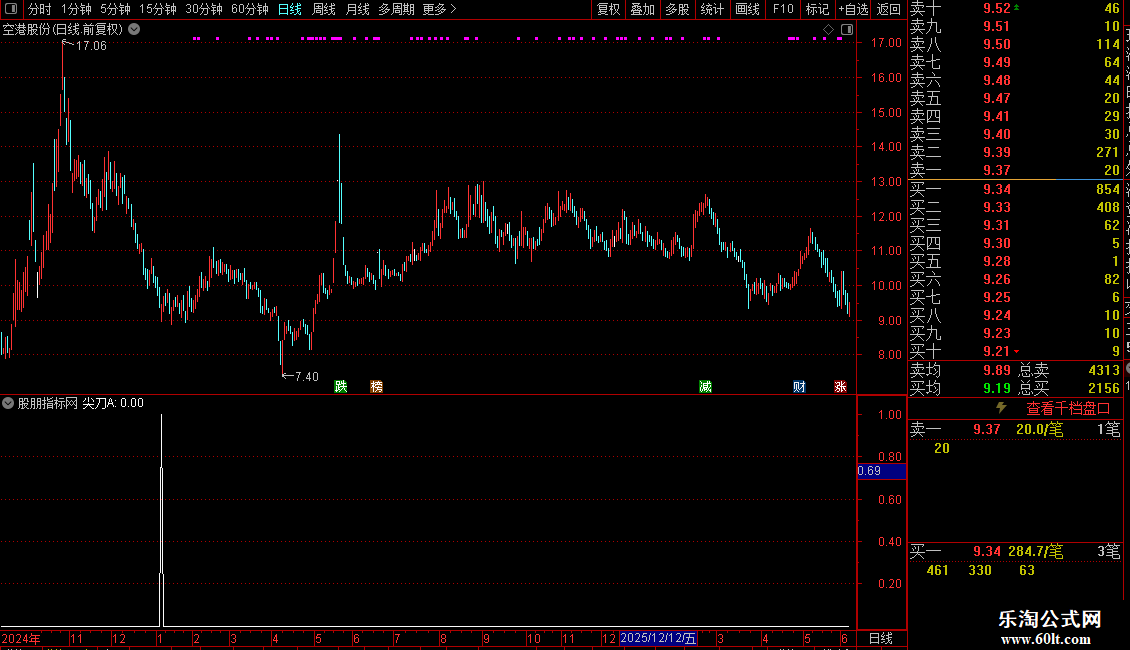The image size is (1130, 650).
Task: Select the 日线 daily chart tab
Action: [x=290, y=9]
